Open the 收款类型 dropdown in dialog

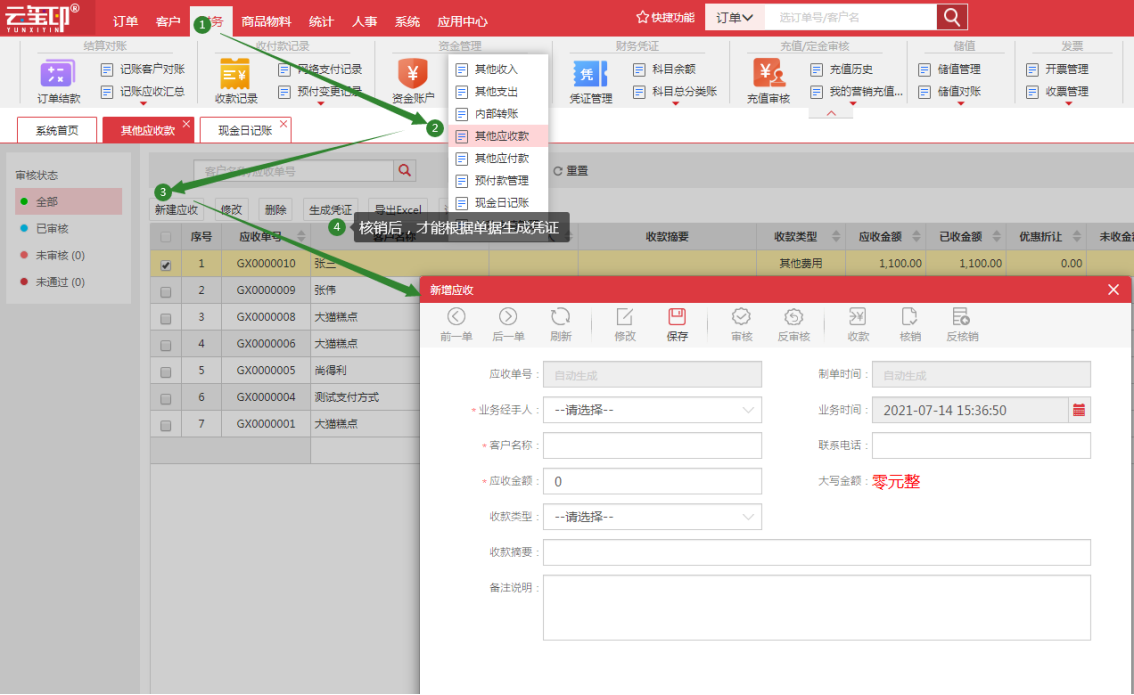(652, 517)
